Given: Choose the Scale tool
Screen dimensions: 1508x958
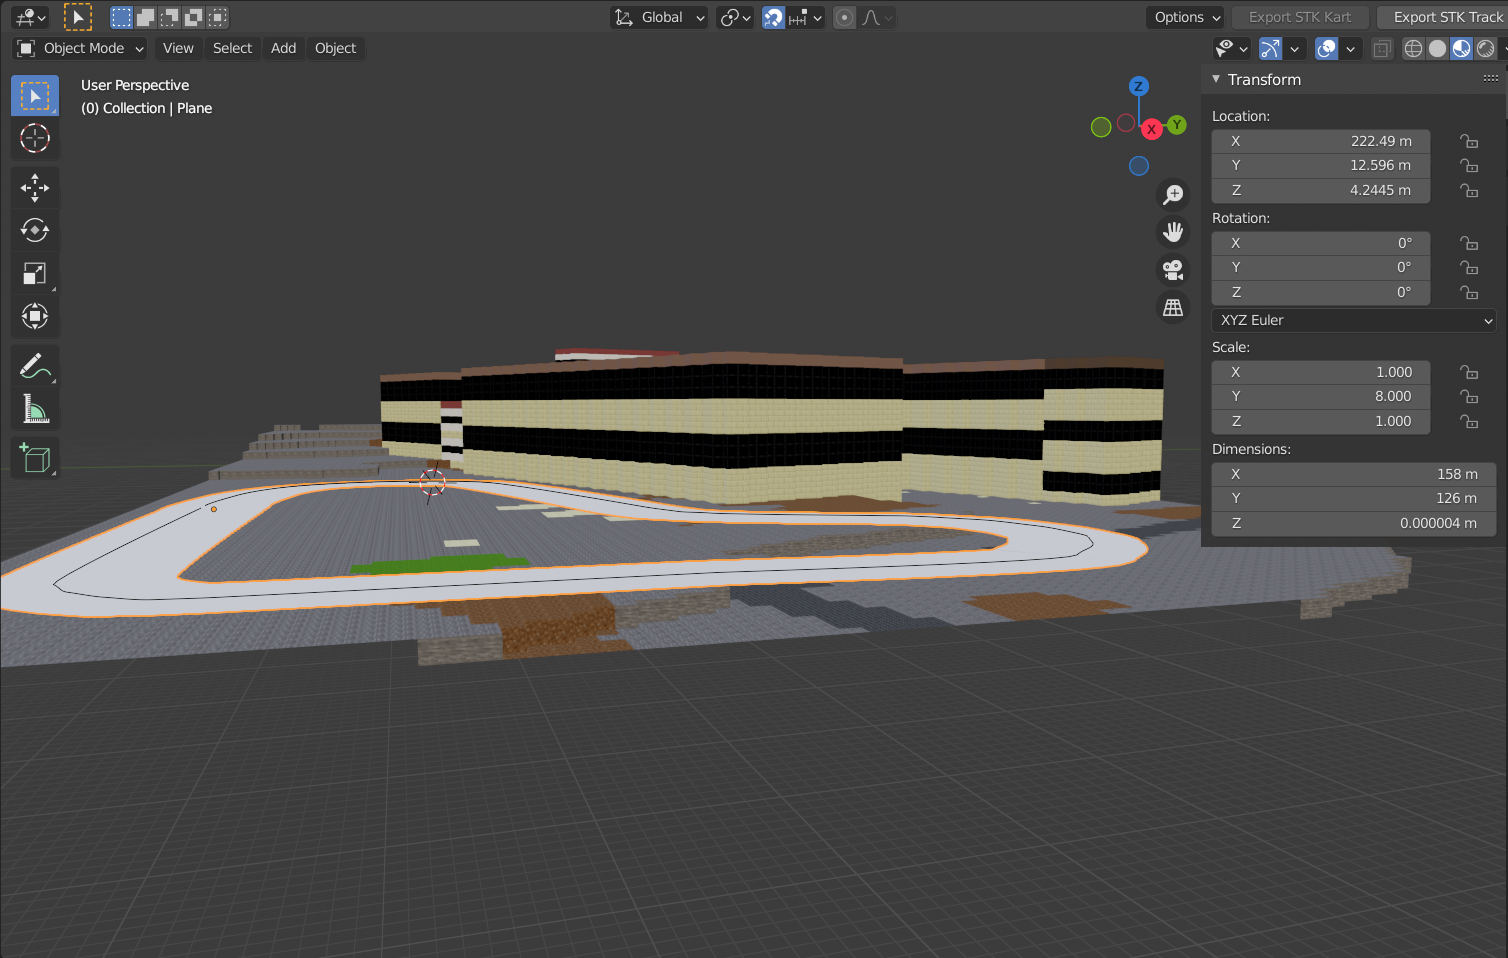Looking at the screenshot, I should (35, 274).
